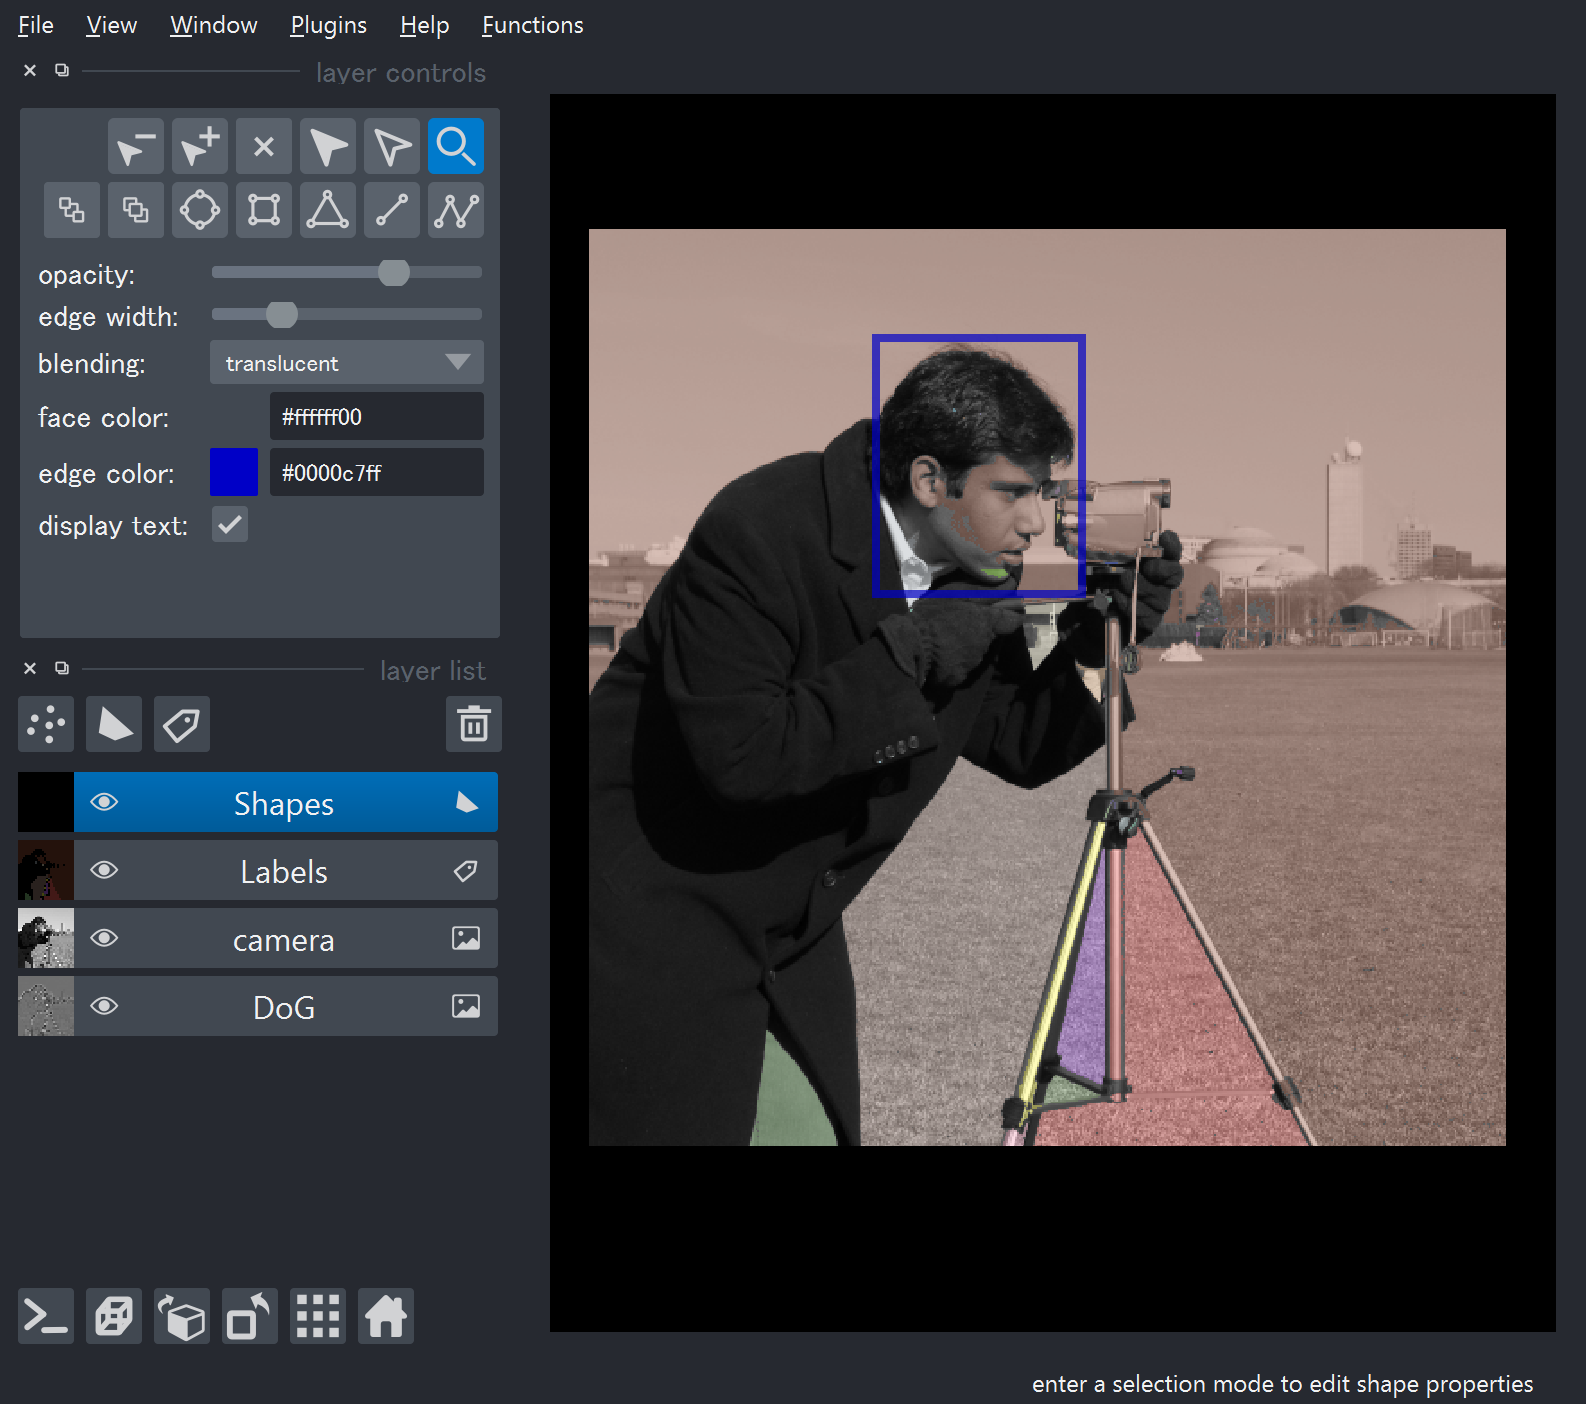Open the Functions menu
Image resolution: width=1586 pixels, height=1404 pixels.
coord(532,25)
